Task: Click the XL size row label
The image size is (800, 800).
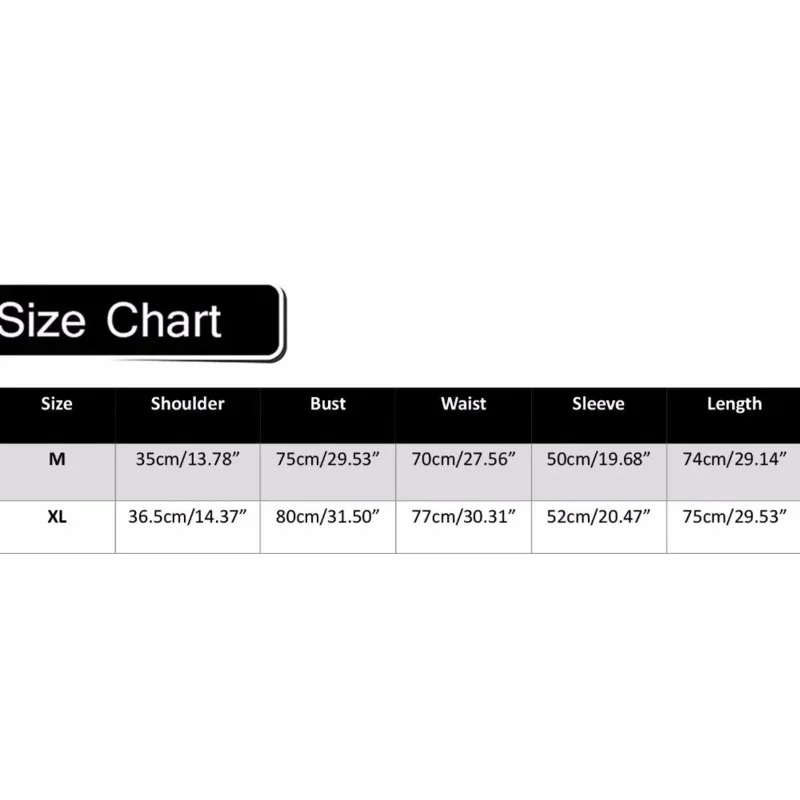Action: click(57, 516)
